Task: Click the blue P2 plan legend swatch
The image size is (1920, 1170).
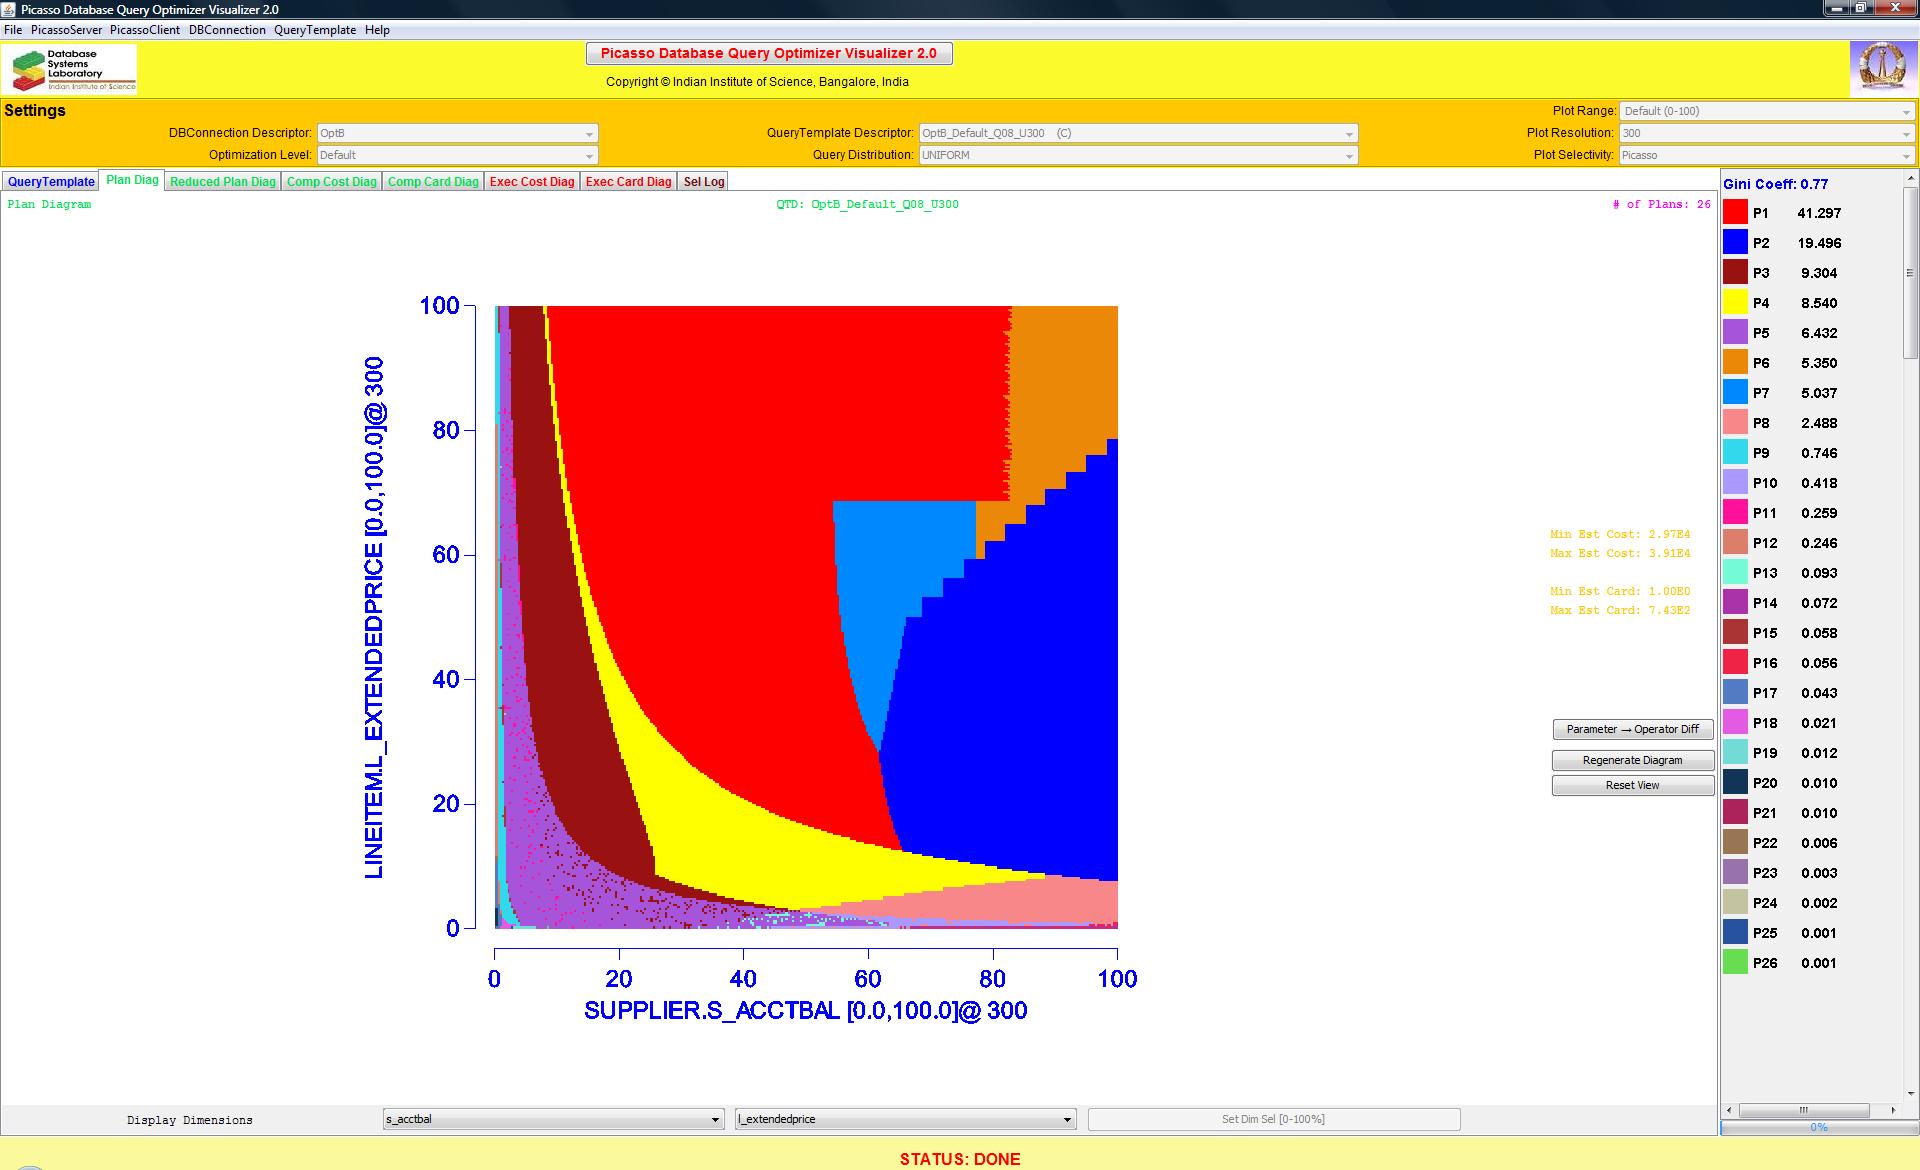Action: point(1735,242)
